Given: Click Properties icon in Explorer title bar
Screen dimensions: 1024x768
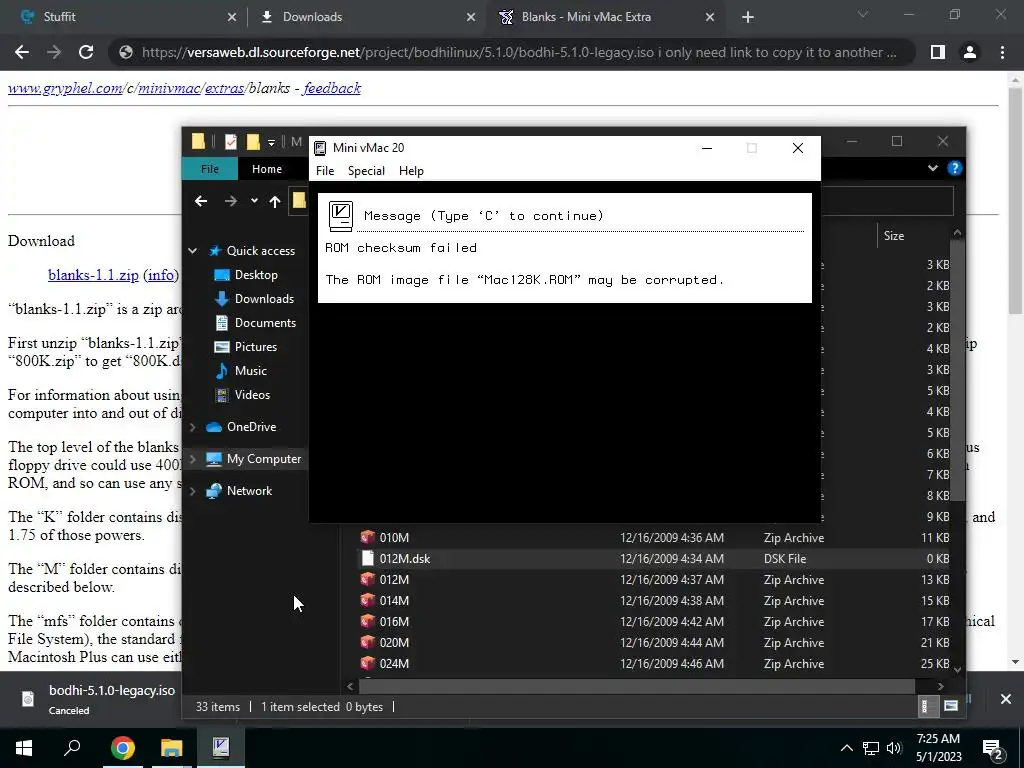Looking at the screenshot, I should (231, 142).
